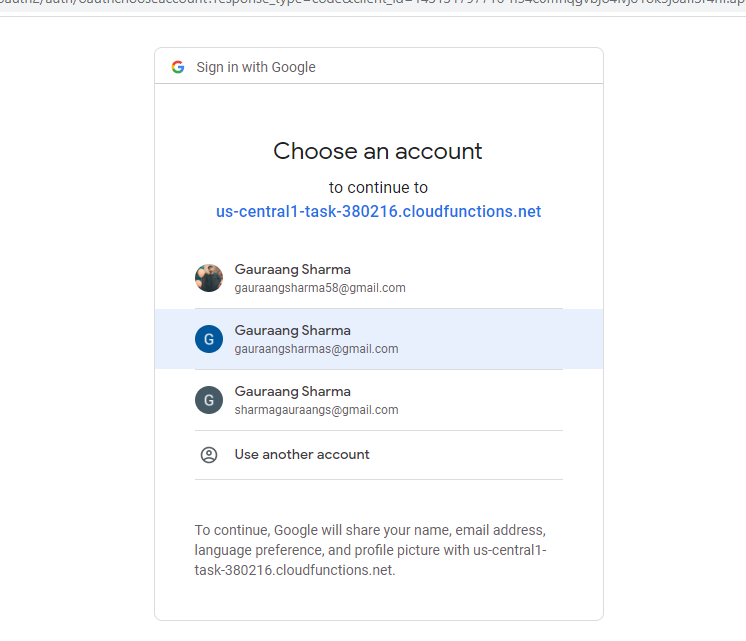Click the browser address bar URL

373,2
